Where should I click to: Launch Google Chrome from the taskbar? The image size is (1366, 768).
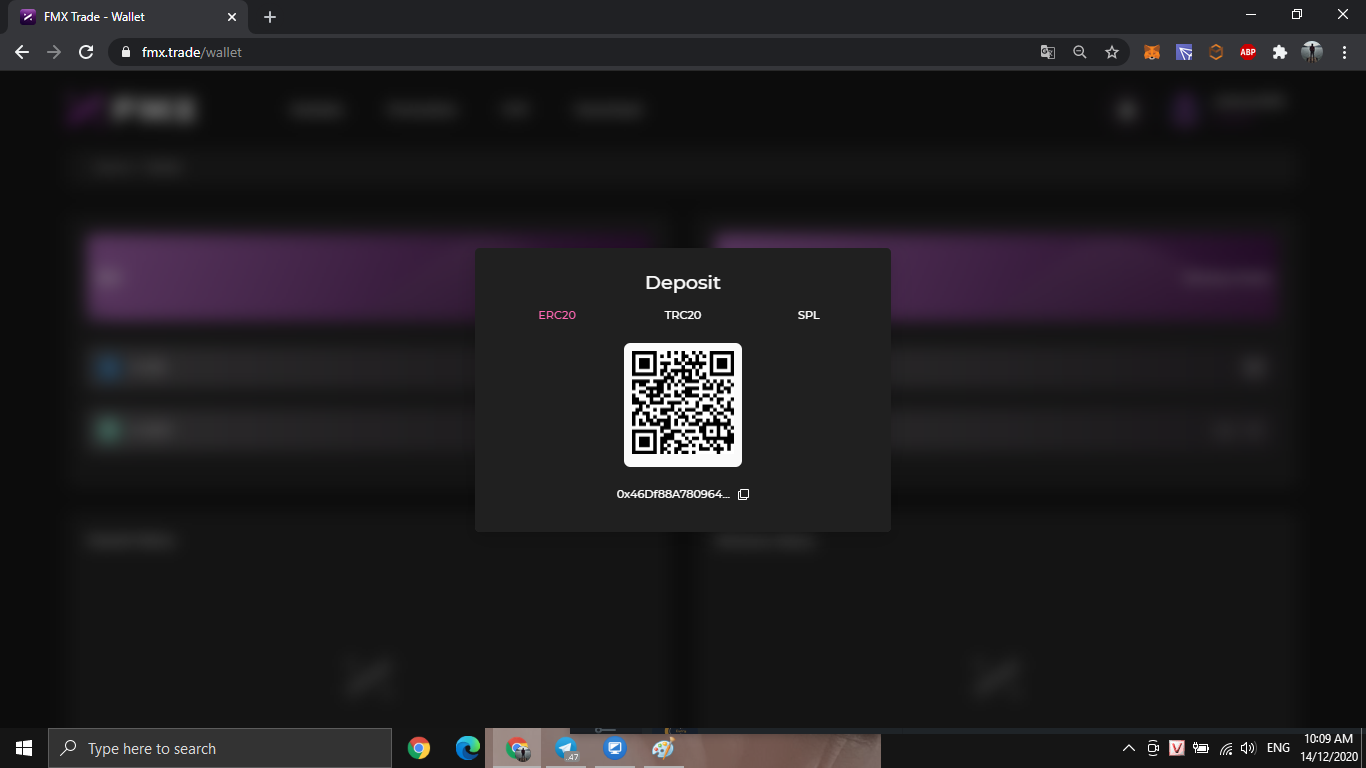[419, 748]
